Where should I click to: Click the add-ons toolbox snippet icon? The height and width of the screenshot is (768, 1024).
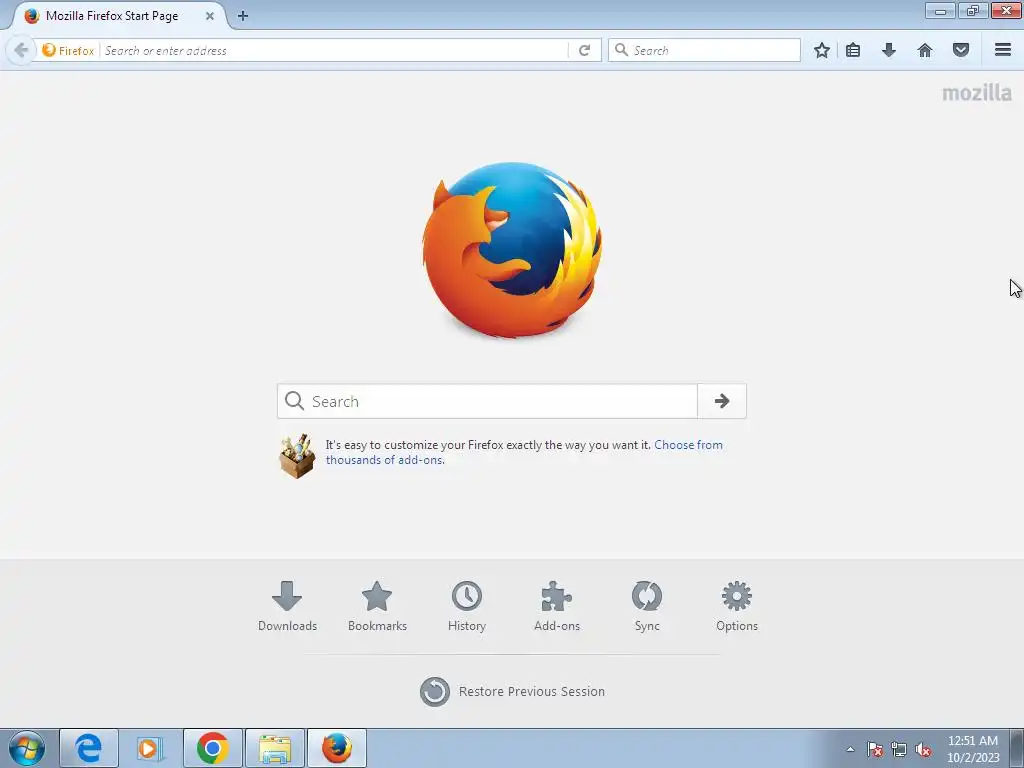click(x=297, y=456)
